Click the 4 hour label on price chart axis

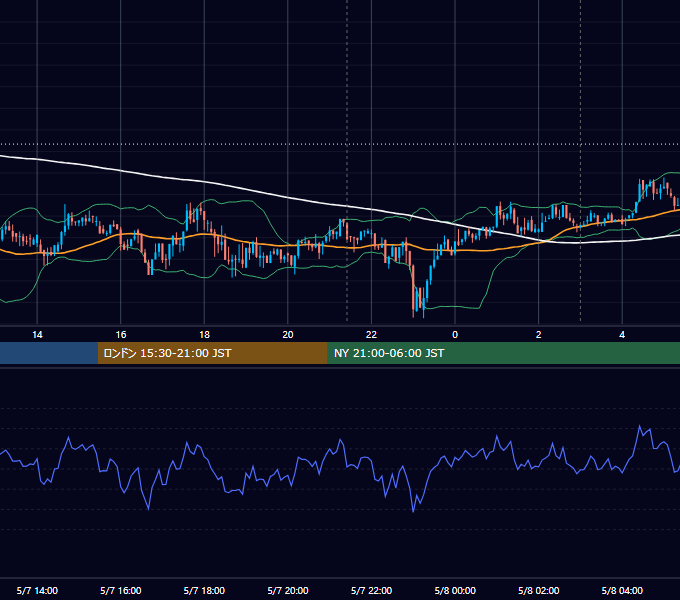click(622, 335)
